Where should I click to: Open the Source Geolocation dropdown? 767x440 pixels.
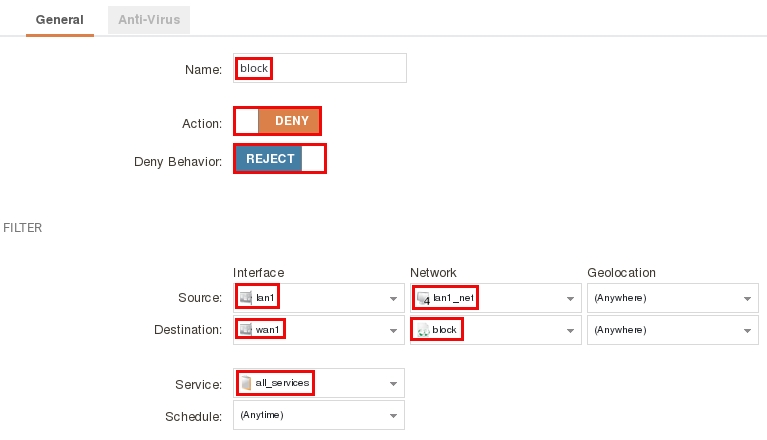[747, 298]
